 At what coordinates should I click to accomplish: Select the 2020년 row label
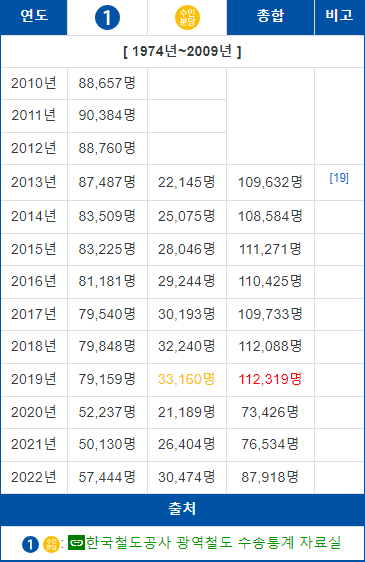click(x=34, y=412)
